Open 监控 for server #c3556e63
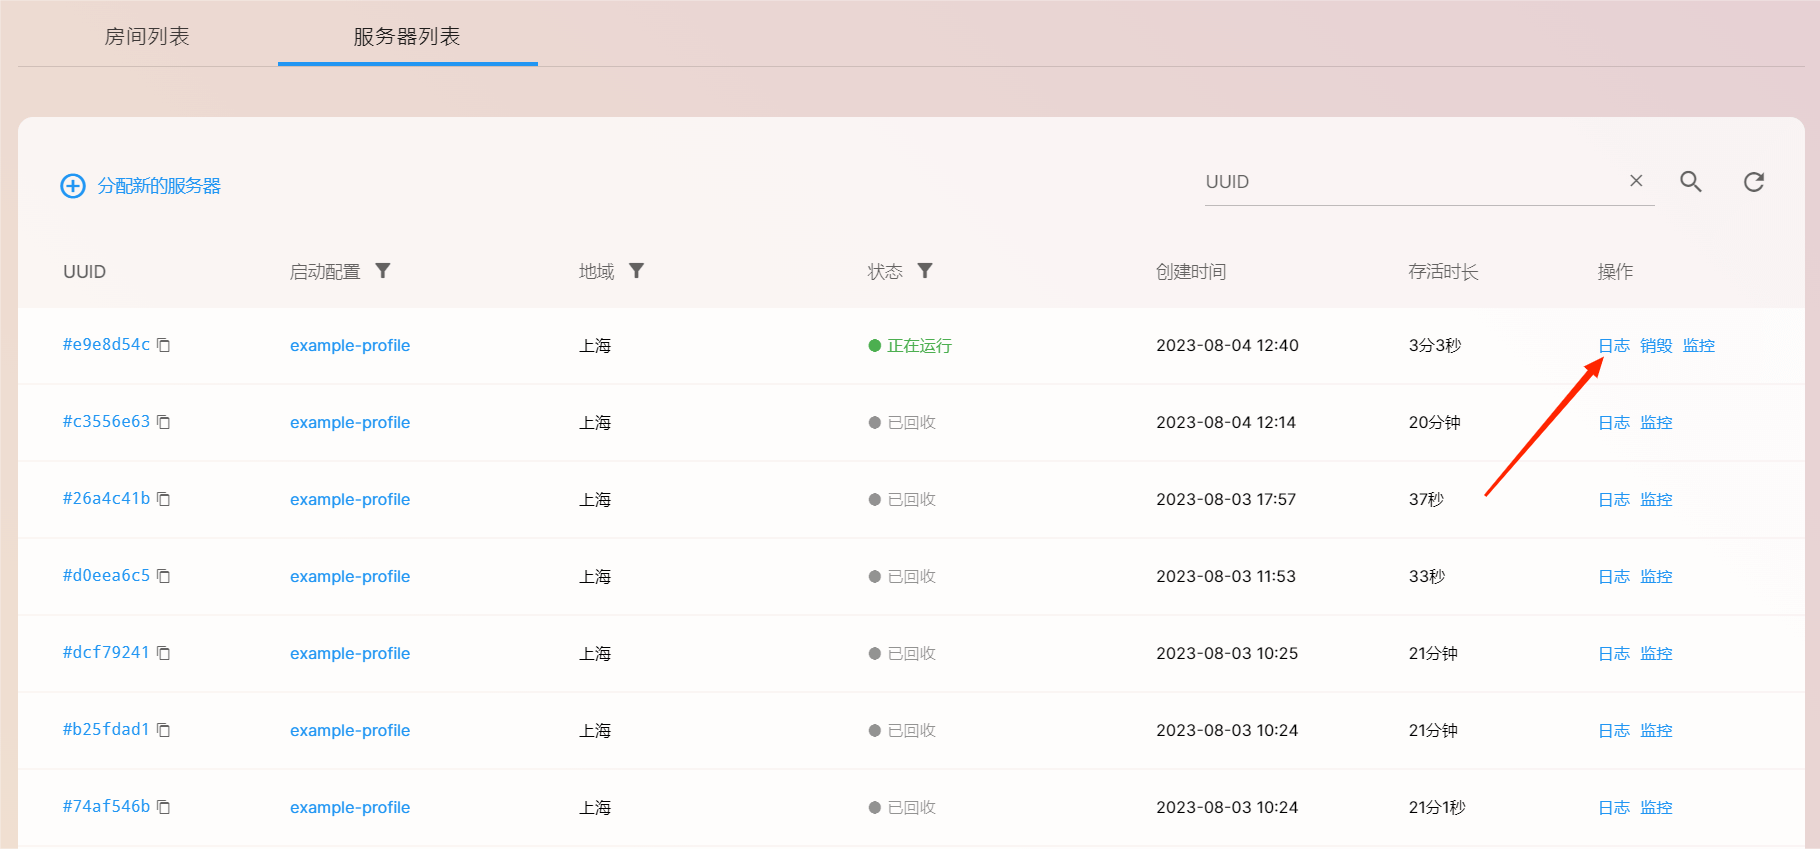The height and width of the screenshot is (849, 1820). (x=1655, y=423)
